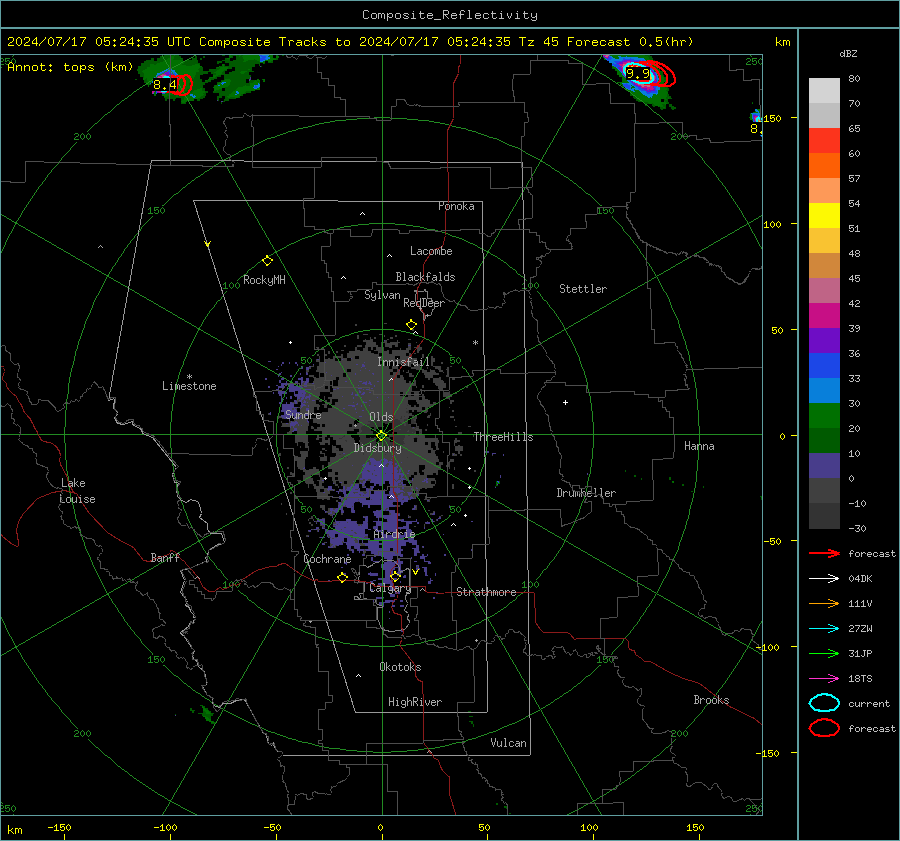Click the red forecast ellipse legend icon
900x841 pixels.
coord(824,728)
